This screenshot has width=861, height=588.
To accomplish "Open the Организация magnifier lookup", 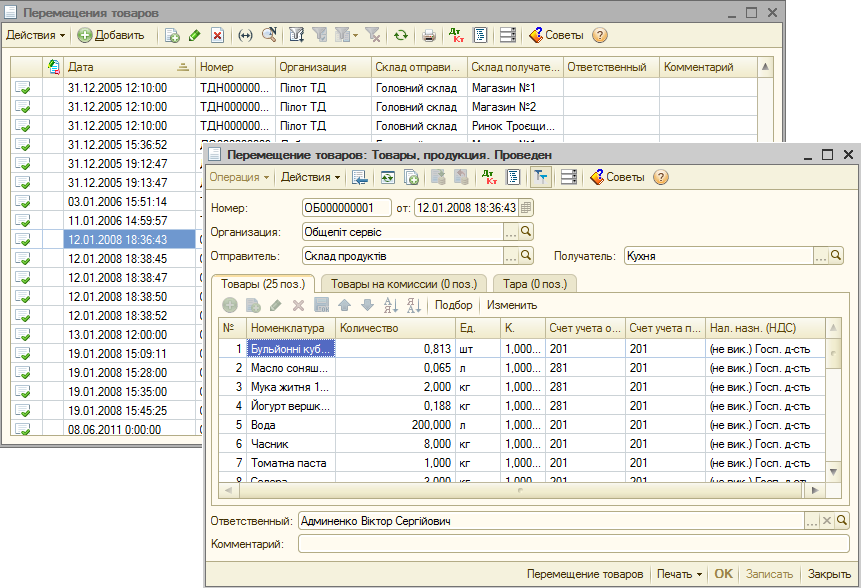I will click(x=525, y=232).
